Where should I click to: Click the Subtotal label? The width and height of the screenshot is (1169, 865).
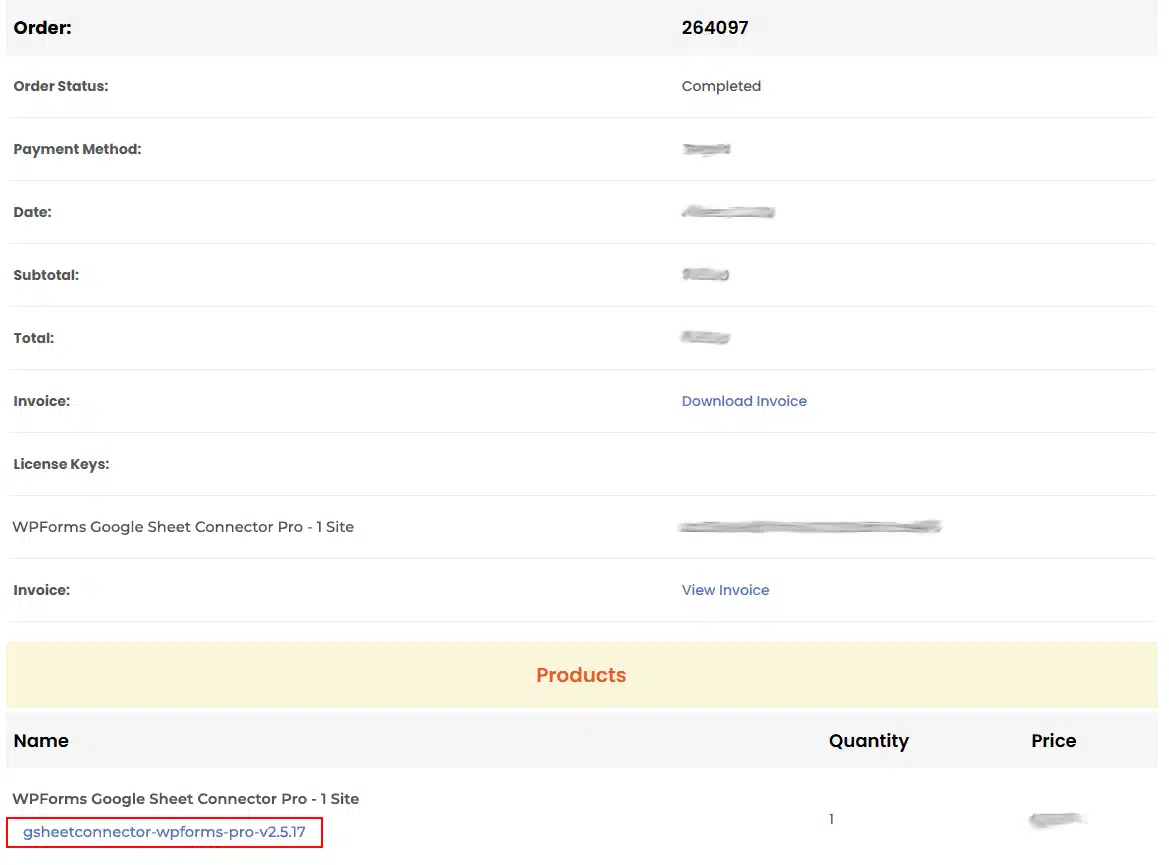(x=46, y=274)
